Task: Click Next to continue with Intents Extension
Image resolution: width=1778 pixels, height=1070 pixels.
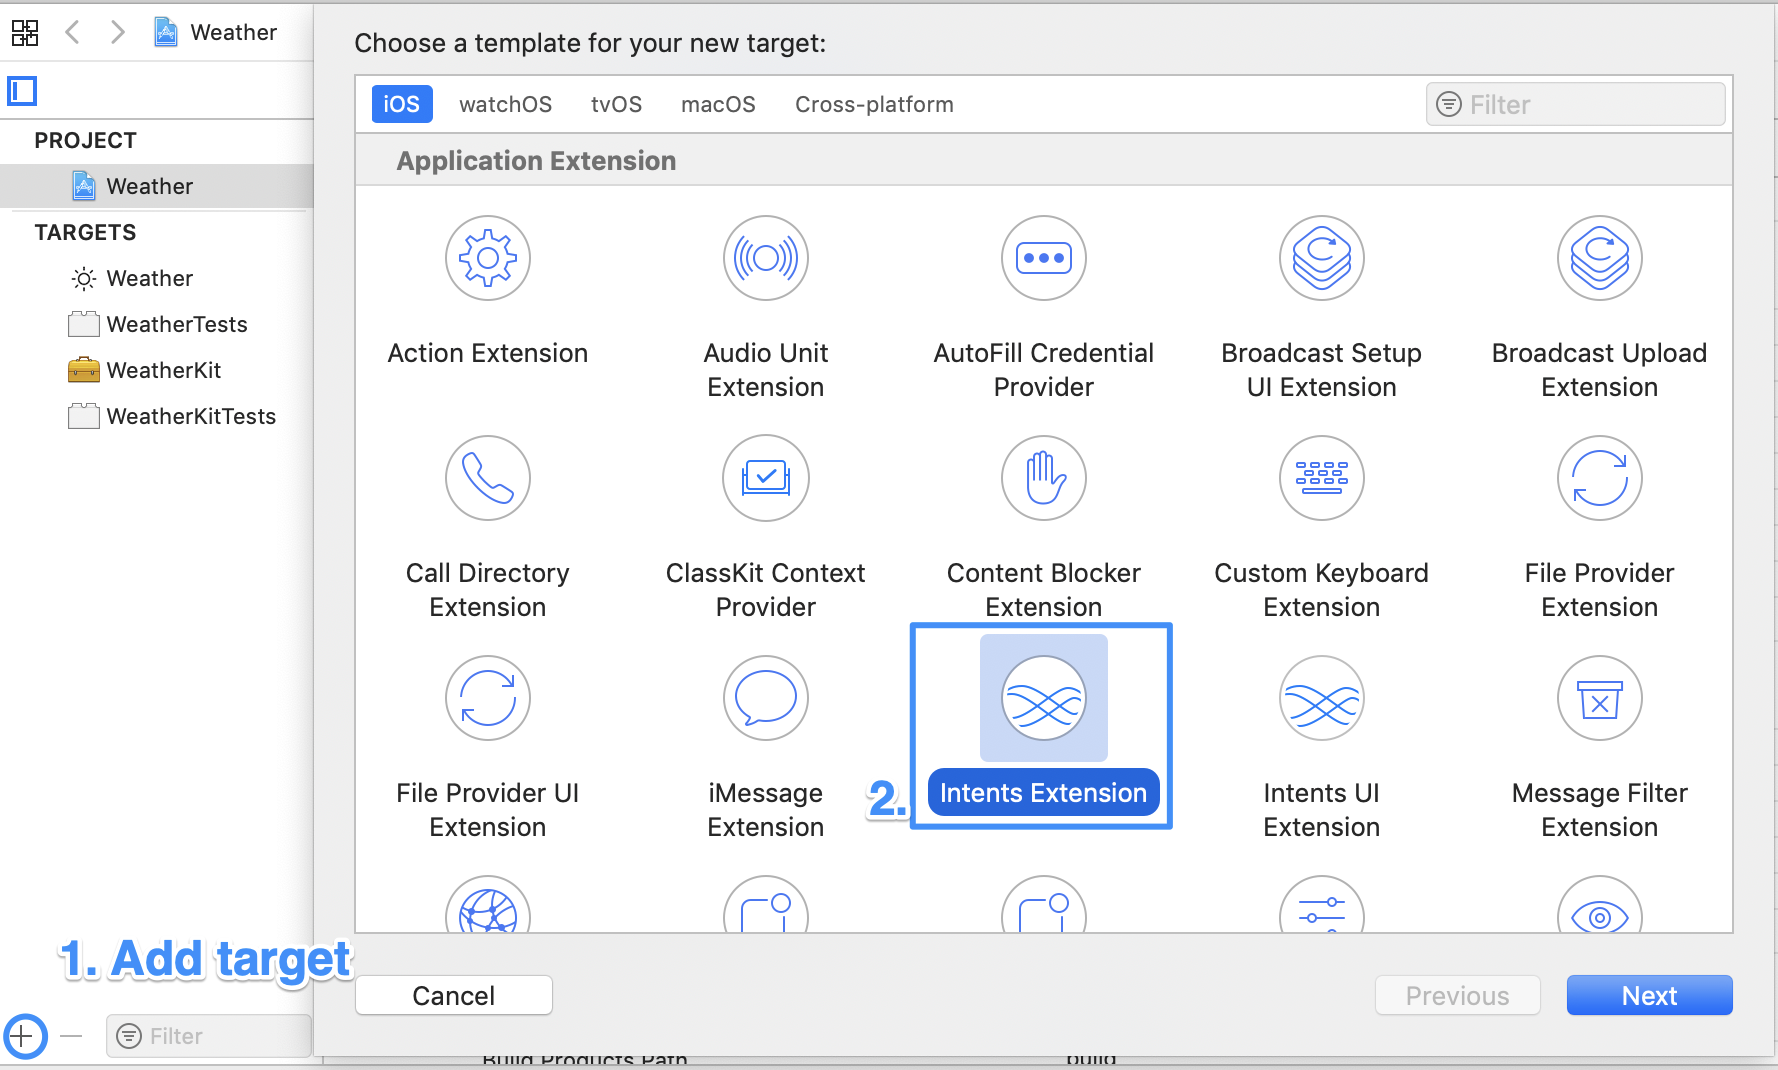Action: pyautogui.click(x=1648, y=995)
